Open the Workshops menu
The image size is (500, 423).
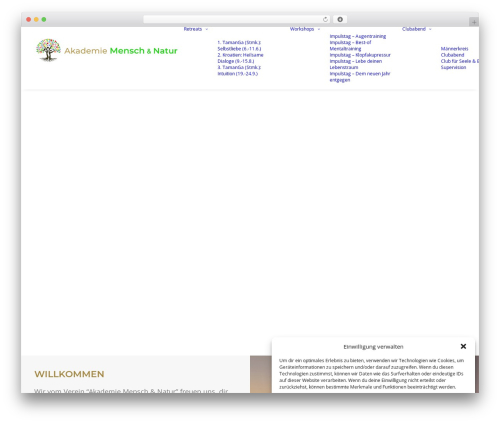tap(302, 29)
